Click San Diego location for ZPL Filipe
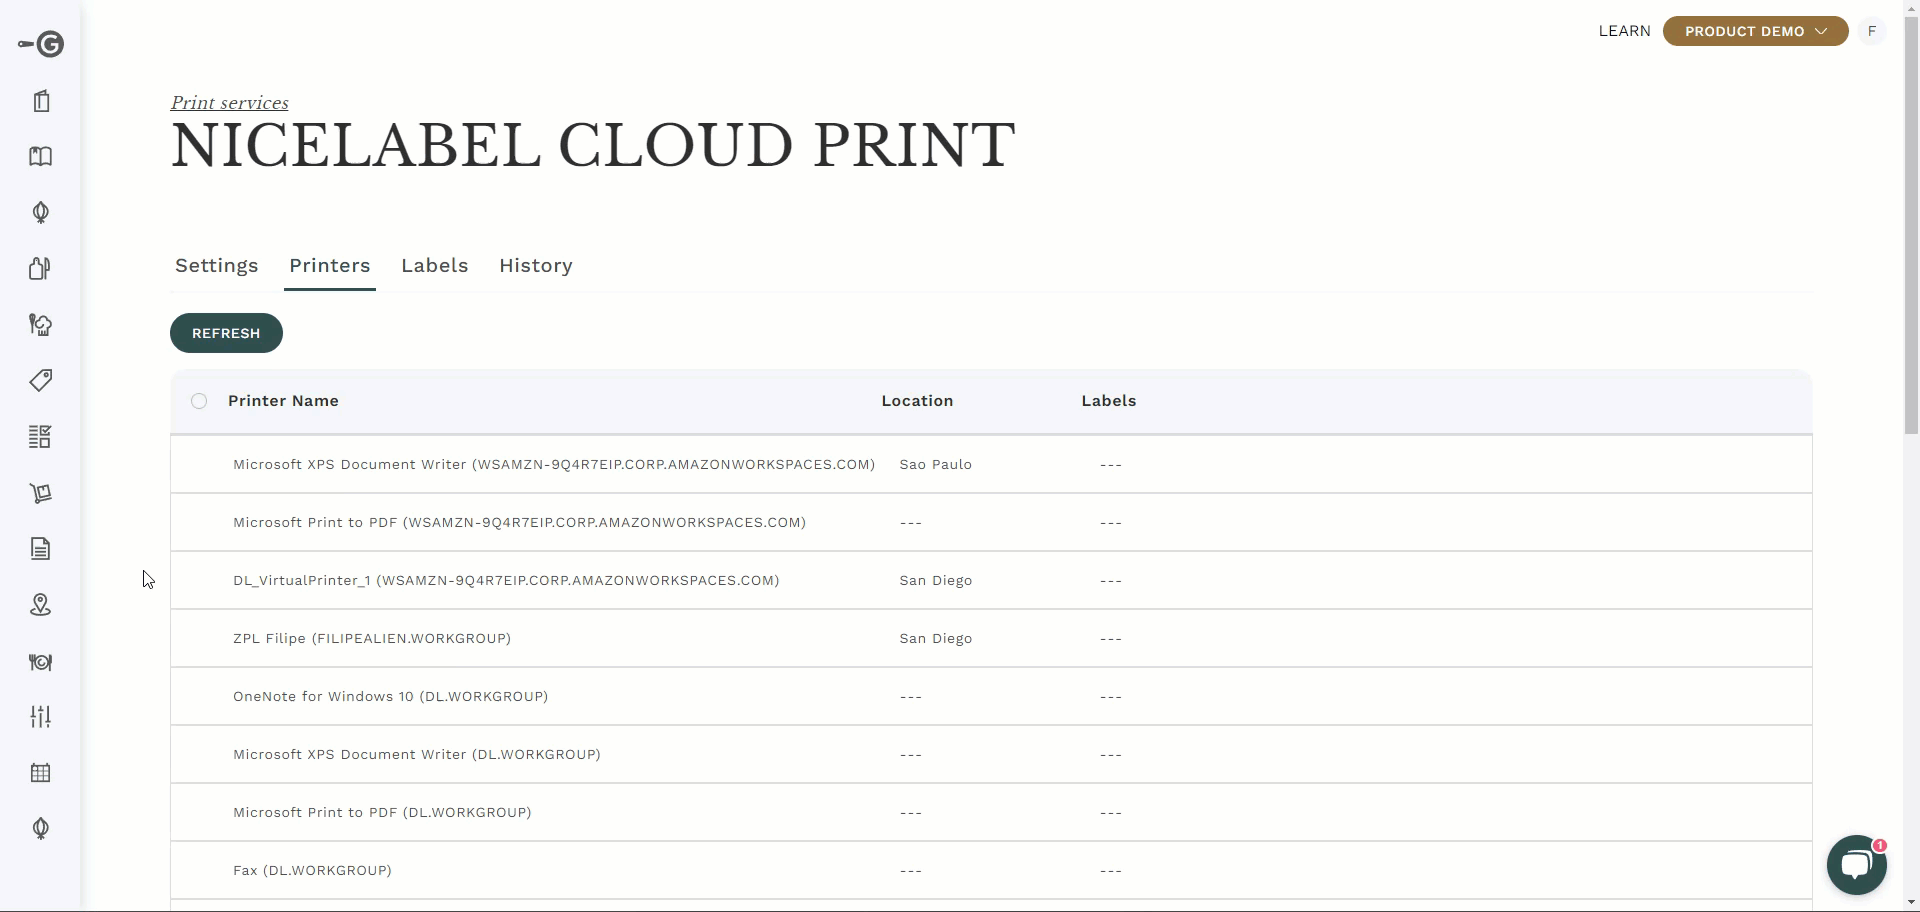 click(935, 639)
